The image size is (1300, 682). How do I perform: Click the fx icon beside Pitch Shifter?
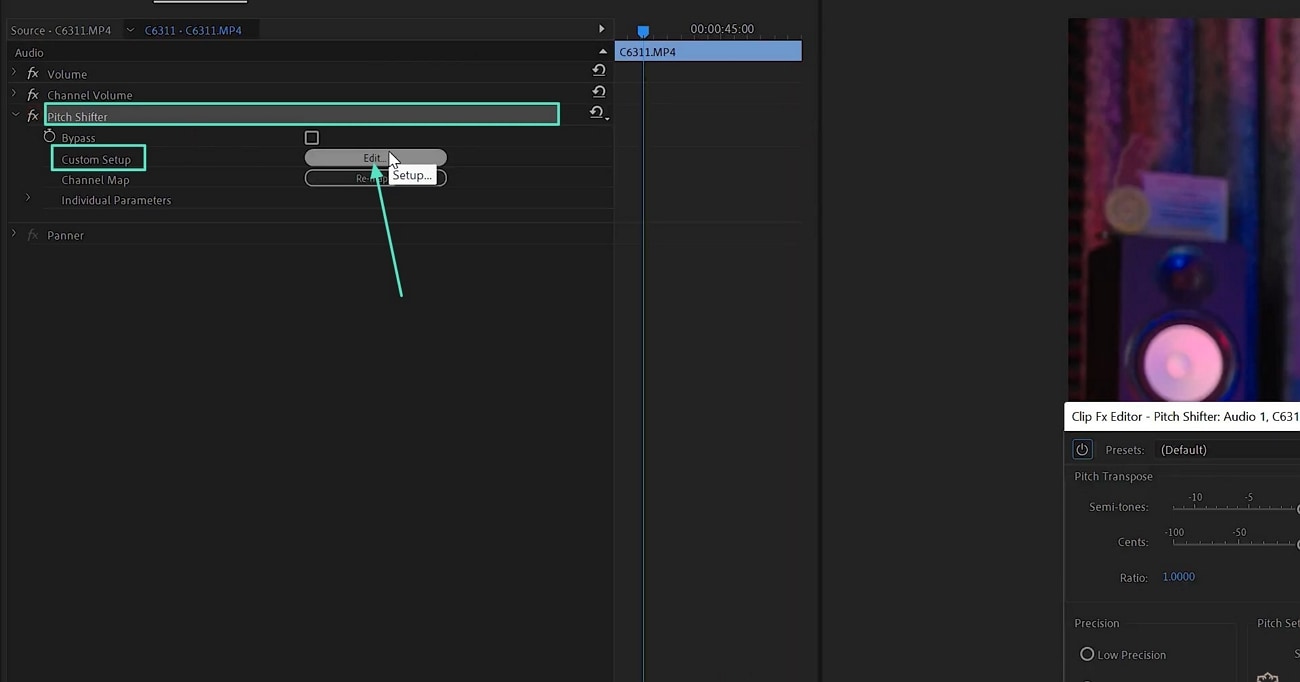[33, 115]
